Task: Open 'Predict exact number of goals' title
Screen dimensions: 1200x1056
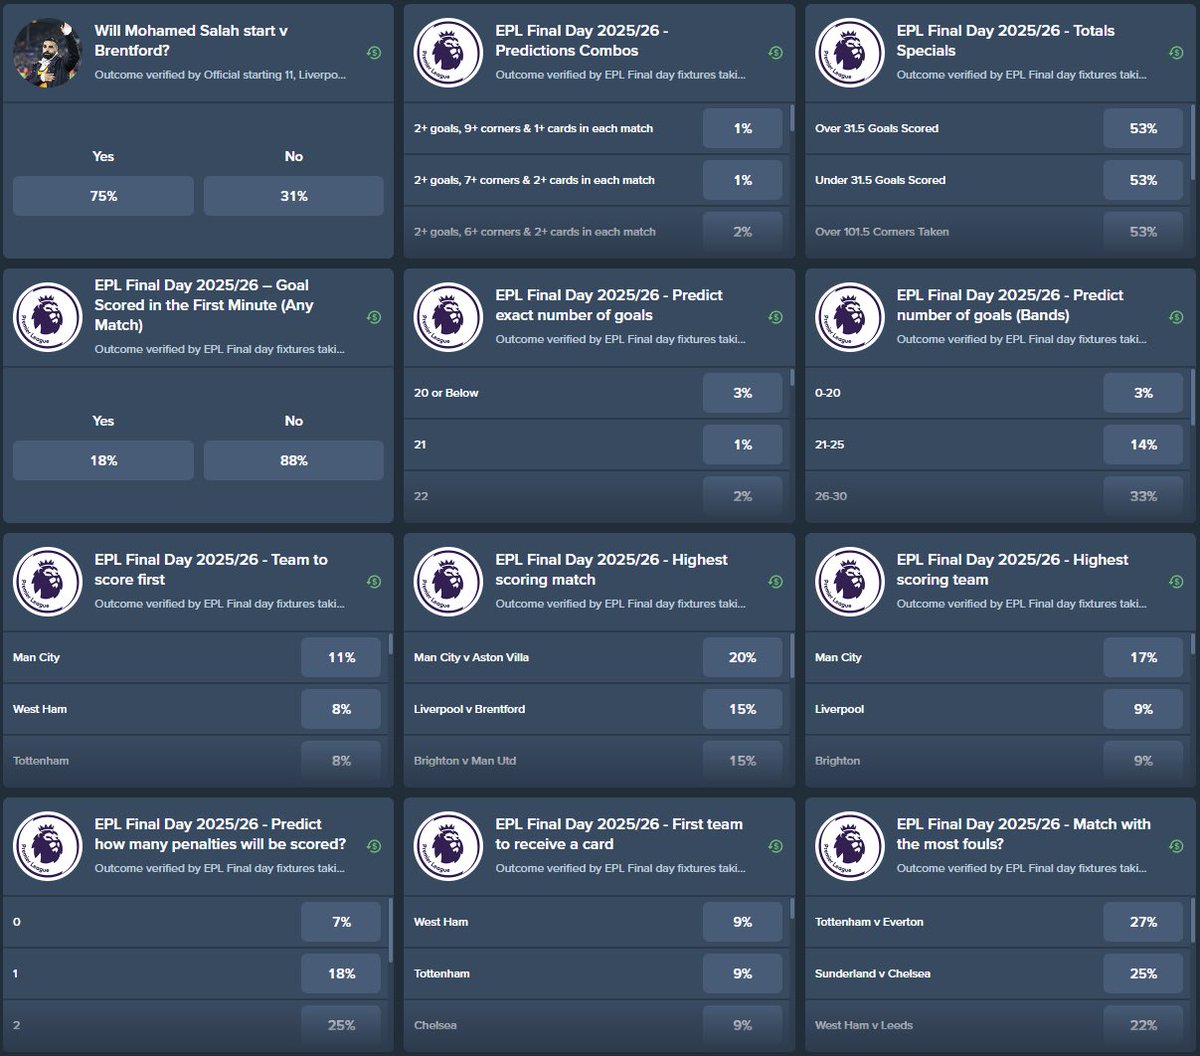Action: click(609, 305)
